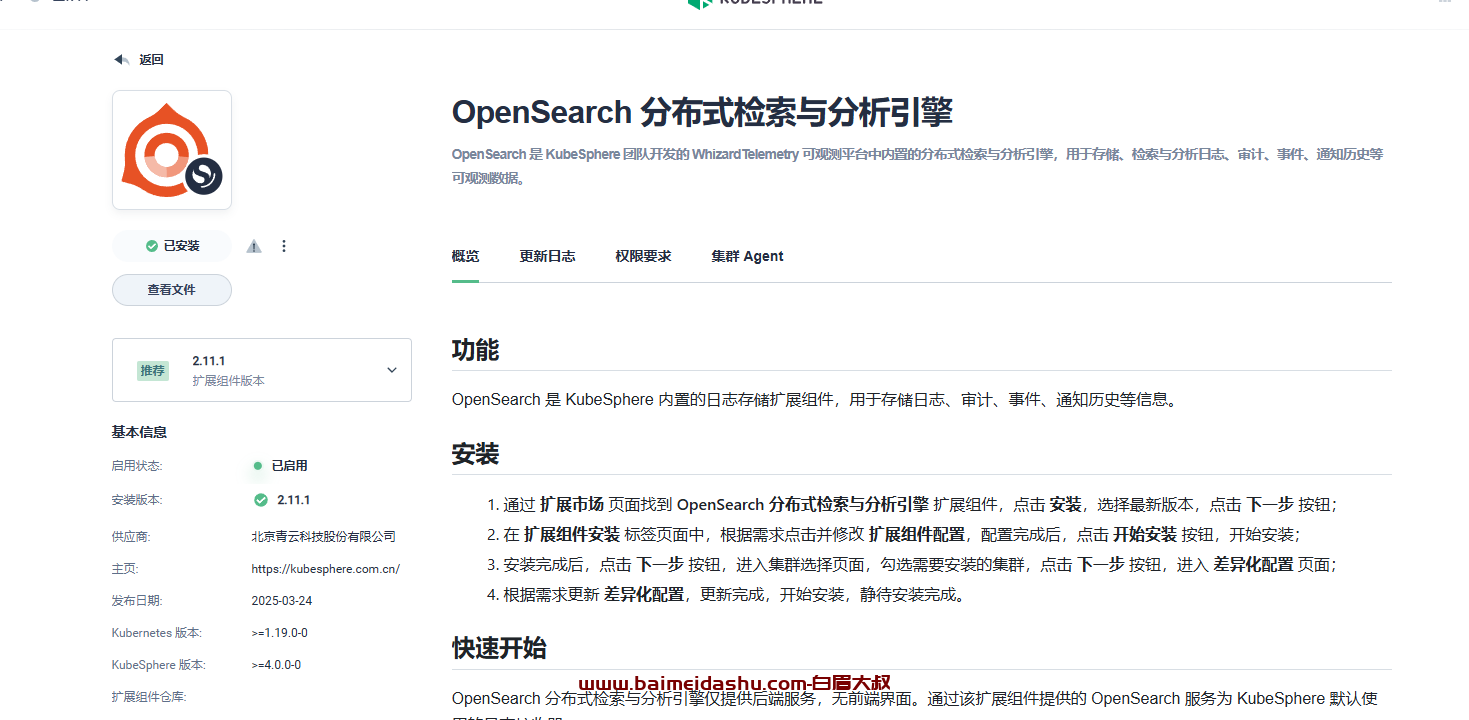Open the https://kubesphere.com.cn/ homepage link
Image resolution: width=1469 pixels, height=720 pixels.
point(326,569)
